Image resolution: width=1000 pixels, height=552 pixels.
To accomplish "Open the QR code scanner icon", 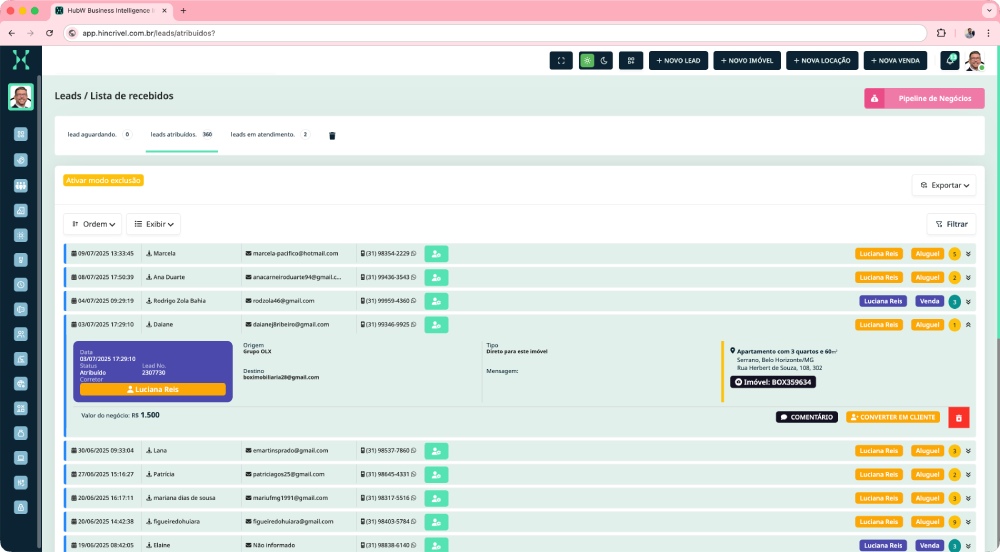I will coord(631,60).
